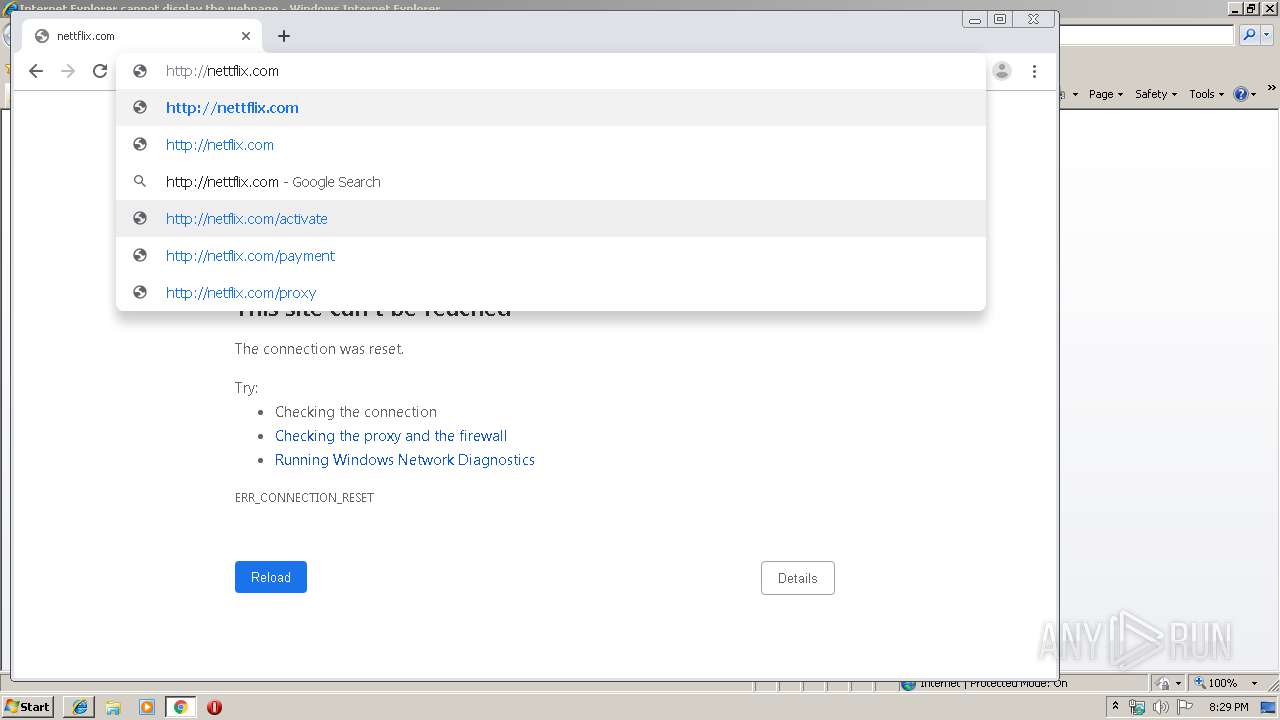
Task: Run Windows Network Diagnostics link
Action: pyautogui.click(x=405, y=460)
